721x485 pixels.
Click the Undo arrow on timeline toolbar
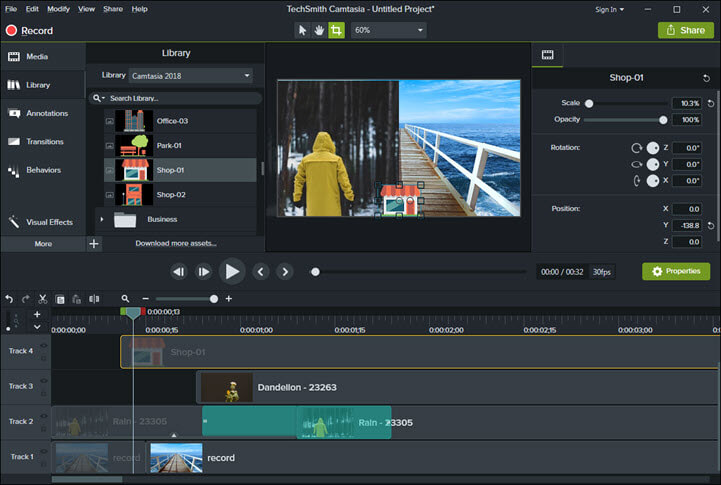(x=9, y=298)
